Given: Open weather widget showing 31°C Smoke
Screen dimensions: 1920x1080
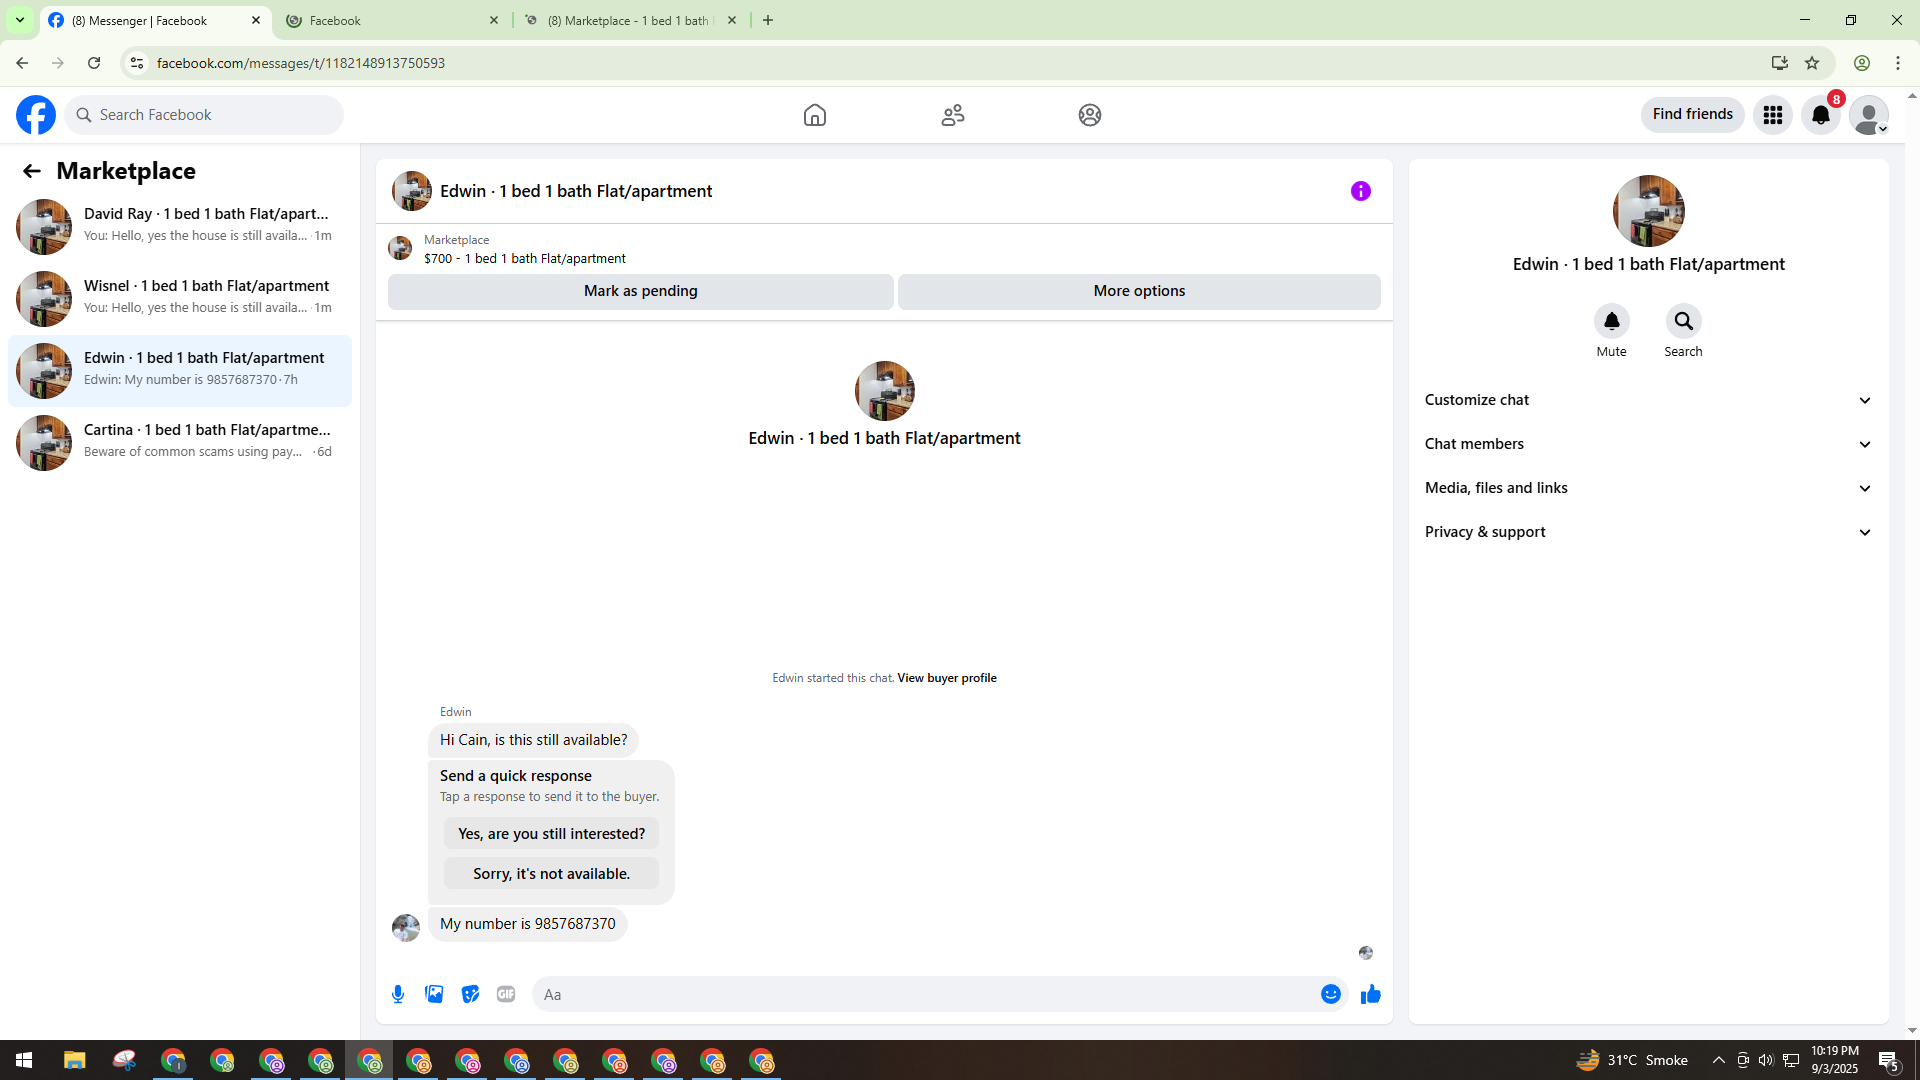Looking at the screenshot, I should pyautogui.click(x=1632, y=1060).
